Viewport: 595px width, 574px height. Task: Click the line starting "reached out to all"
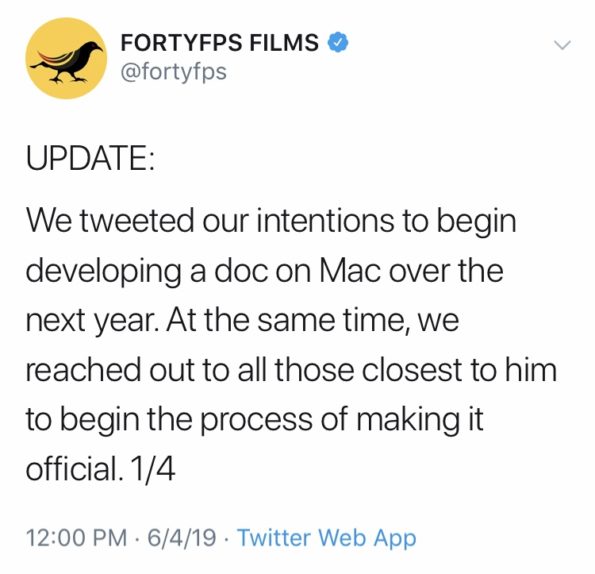(x=291, y=370)
